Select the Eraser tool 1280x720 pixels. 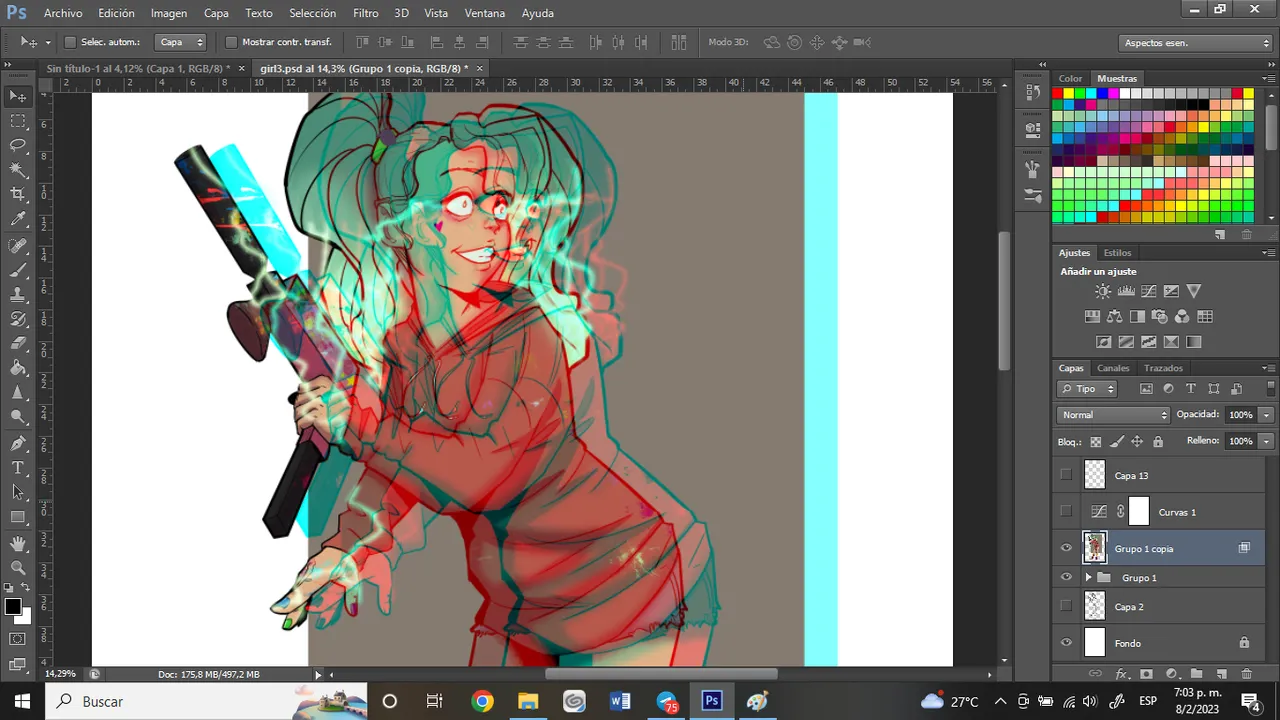[x=18, y=344]
